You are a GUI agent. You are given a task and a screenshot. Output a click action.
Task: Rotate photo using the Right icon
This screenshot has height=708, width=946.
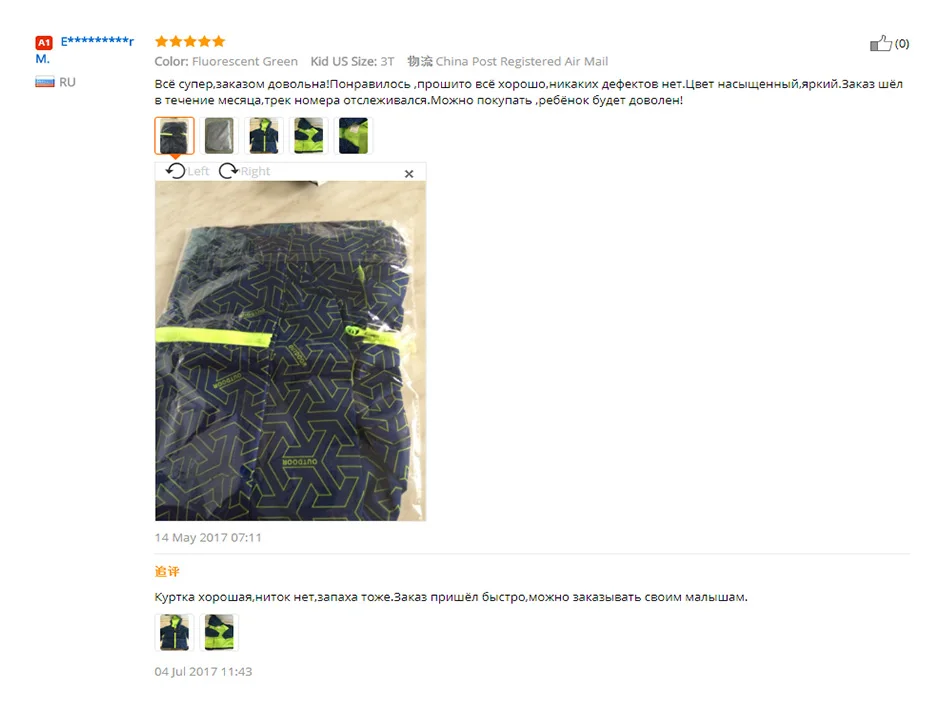click(228, 171)
